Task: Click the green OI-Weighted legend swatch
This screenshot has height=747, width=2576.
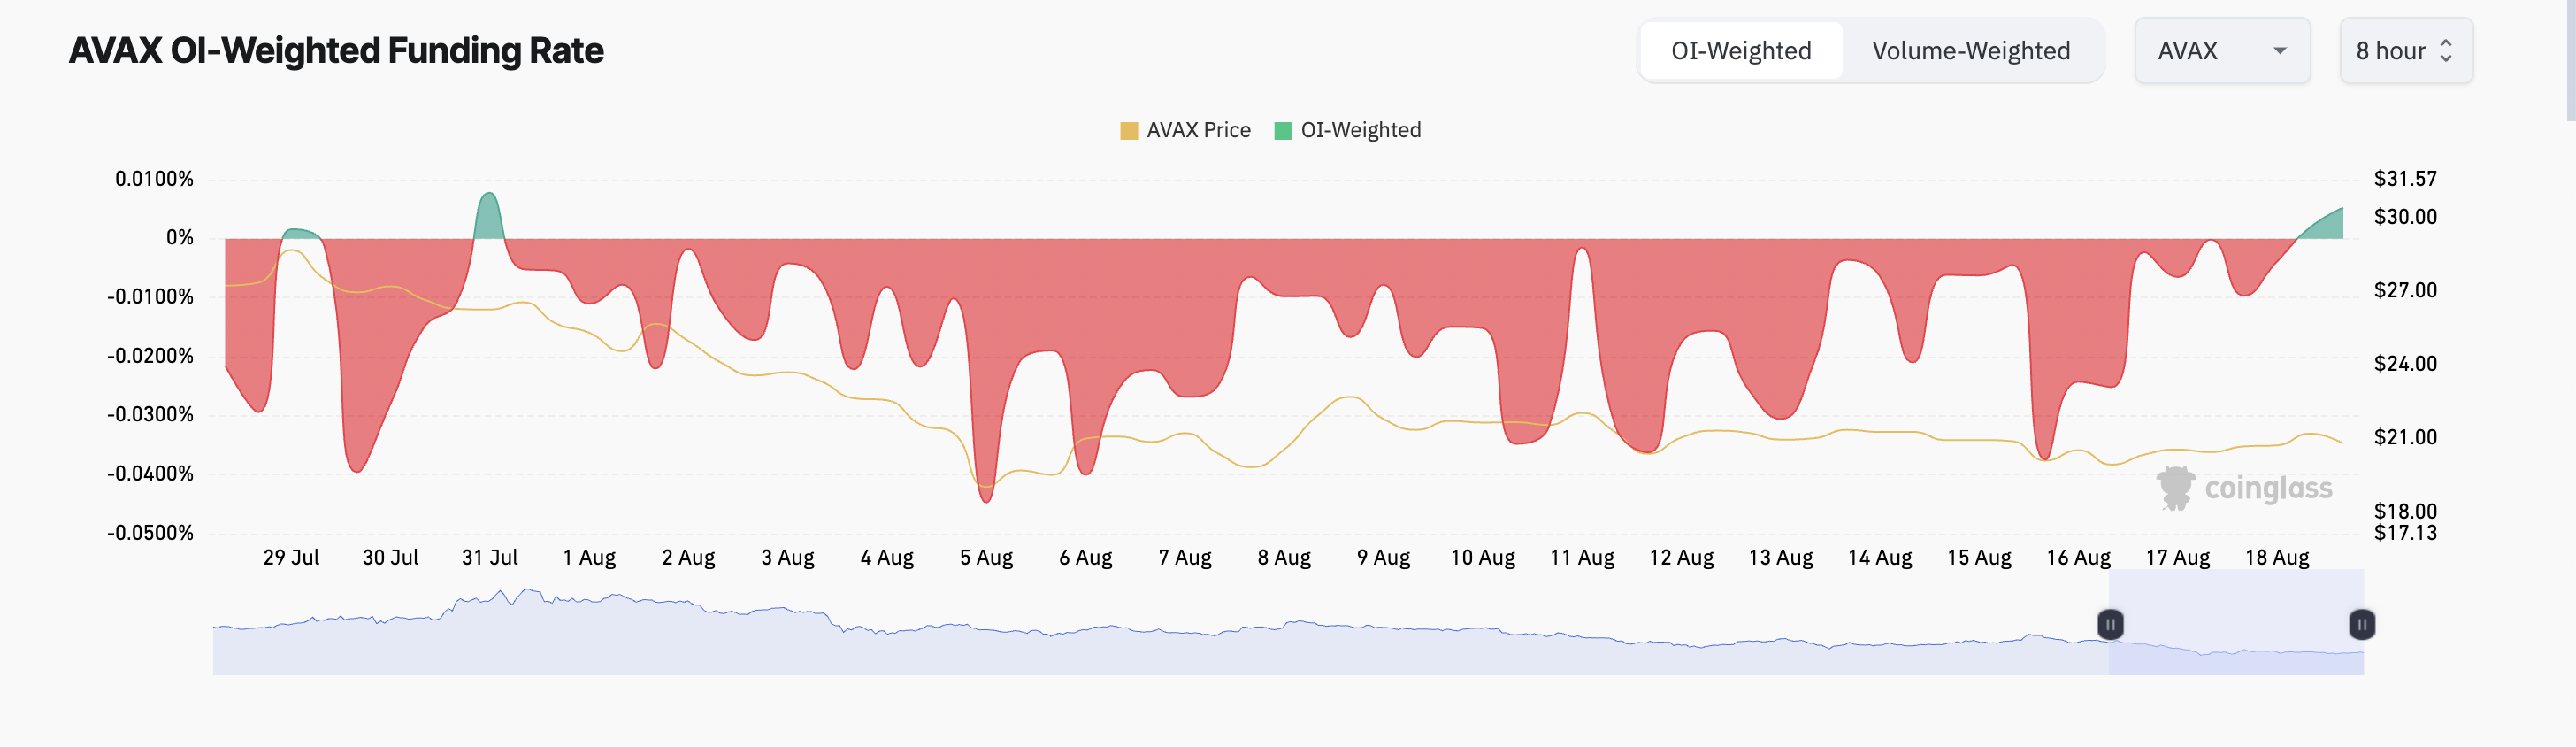Action: [x=1283, y=131]
